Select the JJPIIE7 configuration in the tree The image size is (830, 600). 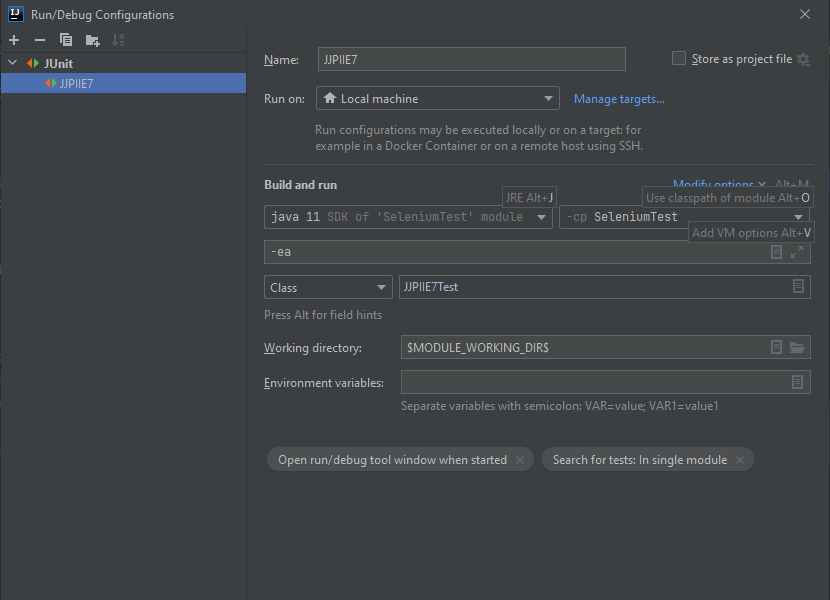(x=123, y=83)
